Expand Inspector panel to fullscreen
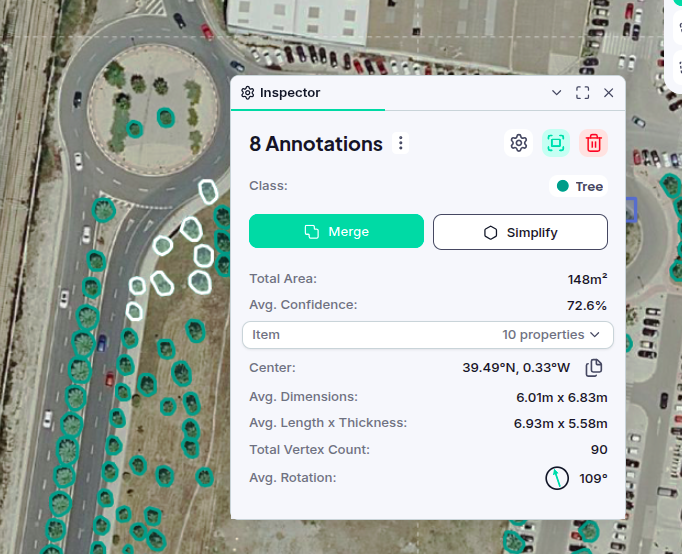The height and width of the screenshot is (554, 682). click(x=582, y=93)
